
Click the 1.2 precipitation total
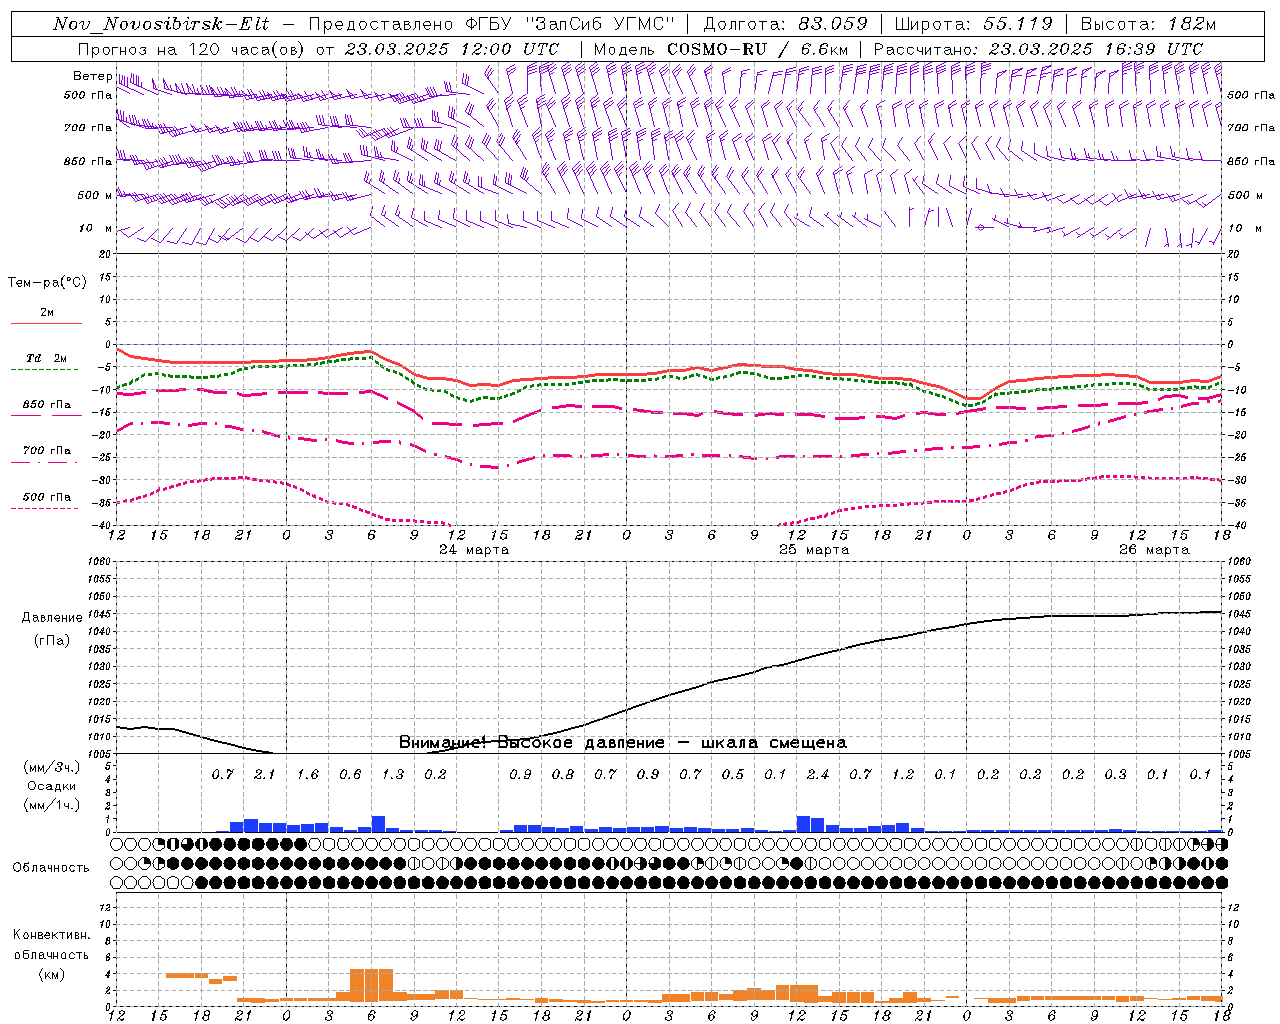point(903,774)
